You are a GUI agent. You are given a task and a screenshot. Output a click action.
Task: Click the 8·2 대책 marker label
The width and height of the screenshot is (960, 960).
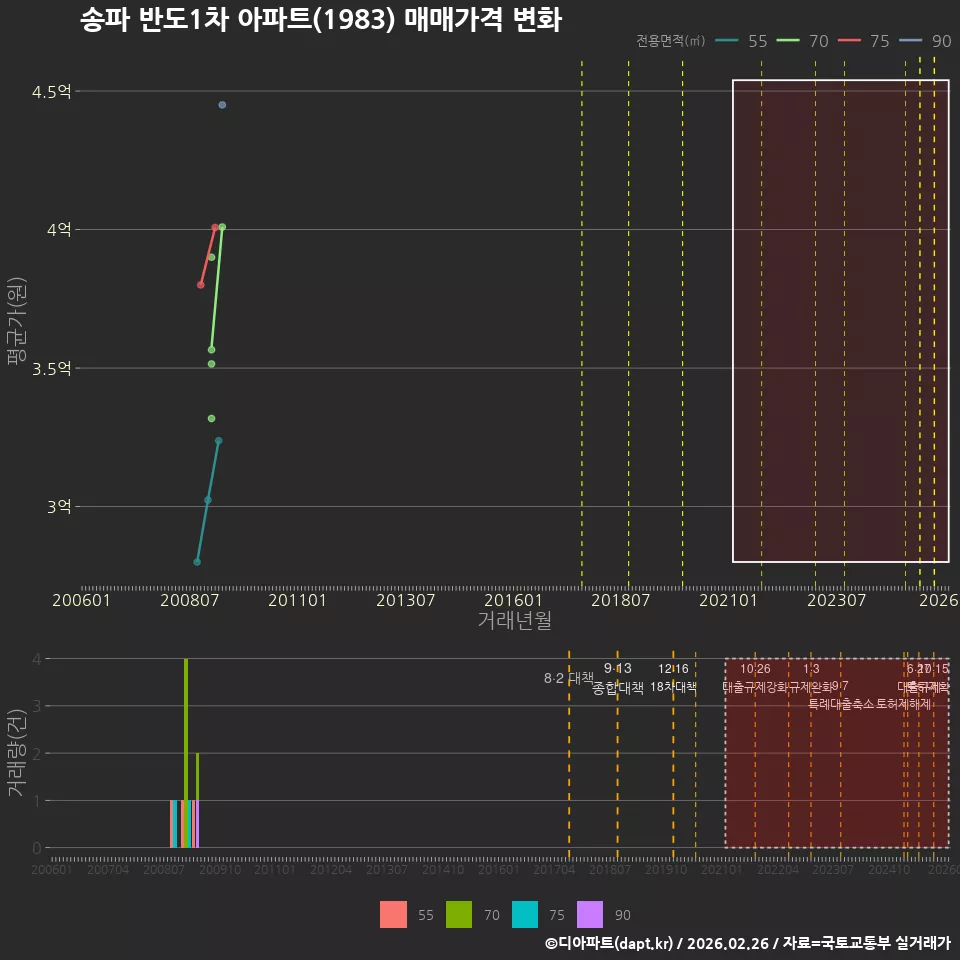point(569,678)
